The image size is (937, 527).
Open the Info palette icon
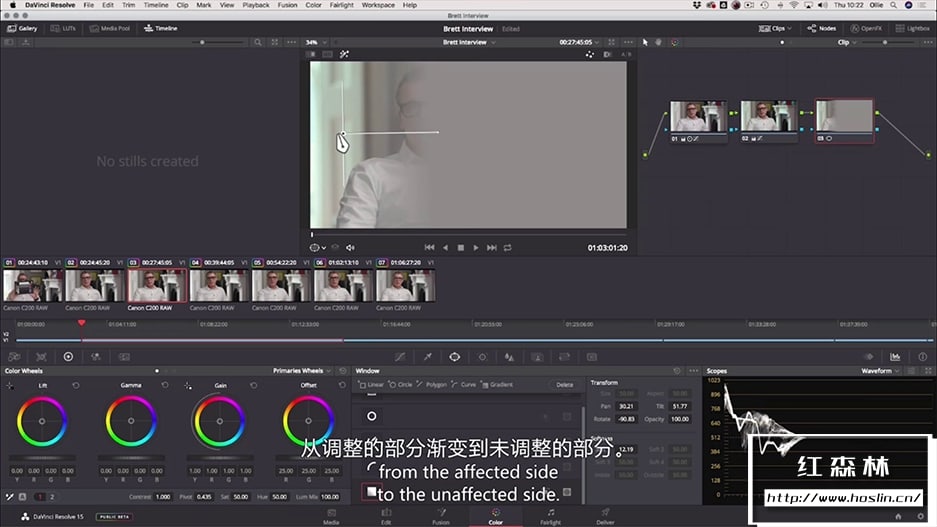(x=923, y=357)
